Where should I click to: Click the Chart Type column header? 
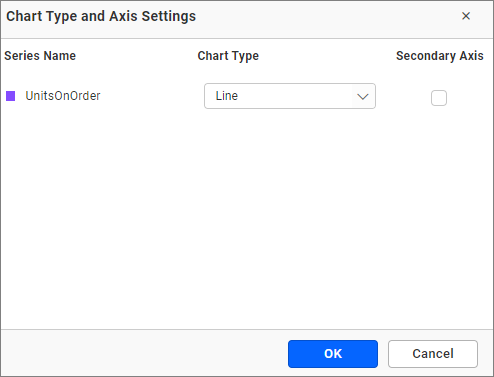coord(228,56)
